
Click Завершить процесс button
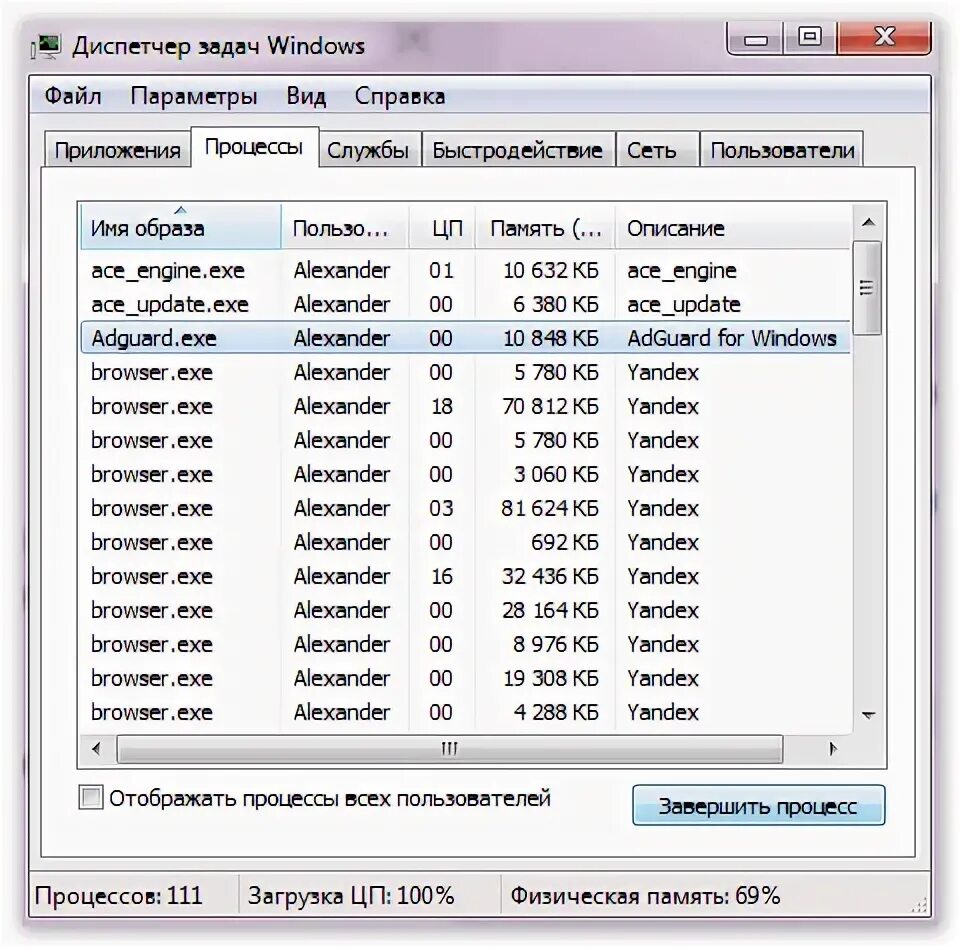759,805
